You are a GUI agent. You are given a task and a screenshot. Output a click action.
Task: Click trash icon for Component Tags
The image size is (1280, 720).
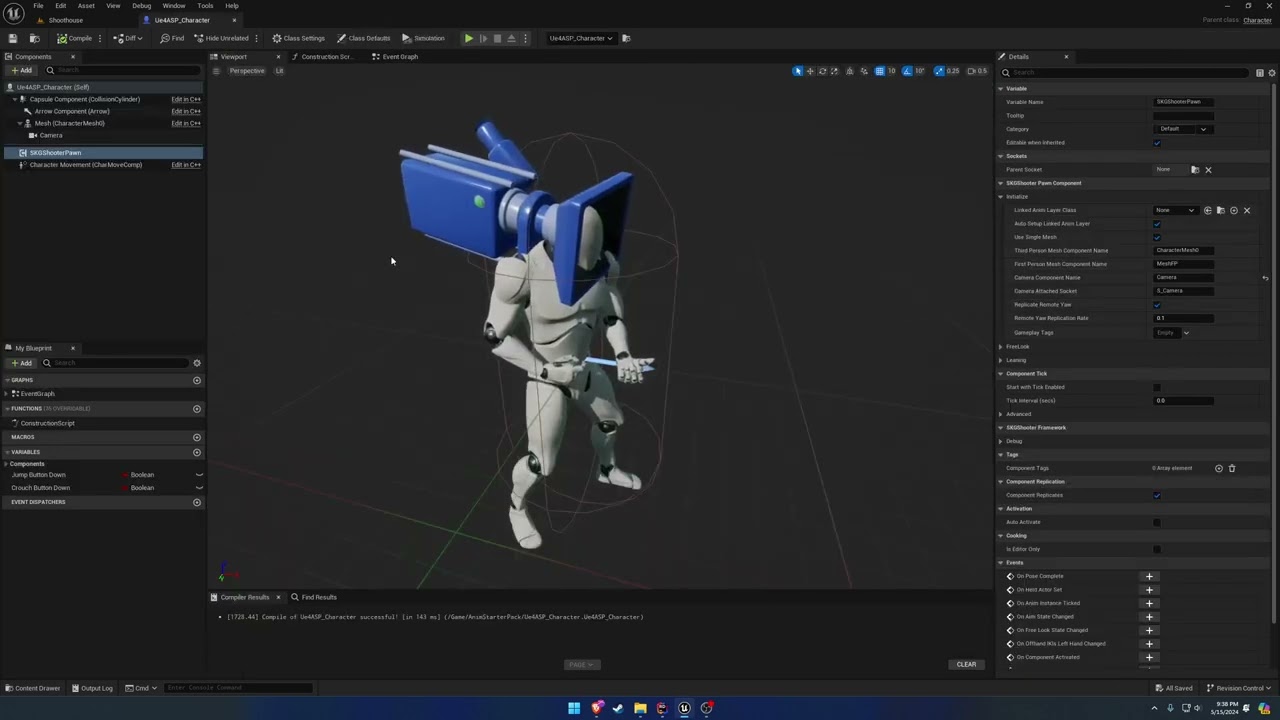click(1232, 468)
